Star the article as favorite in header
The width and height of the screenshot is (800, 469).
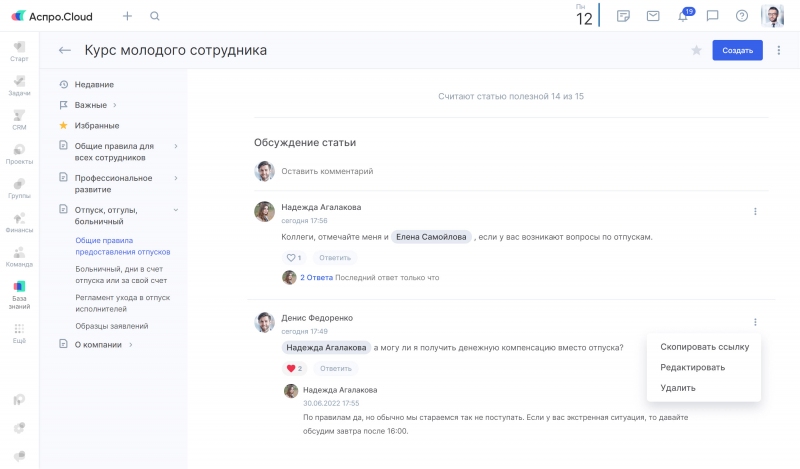click(696, 50)
